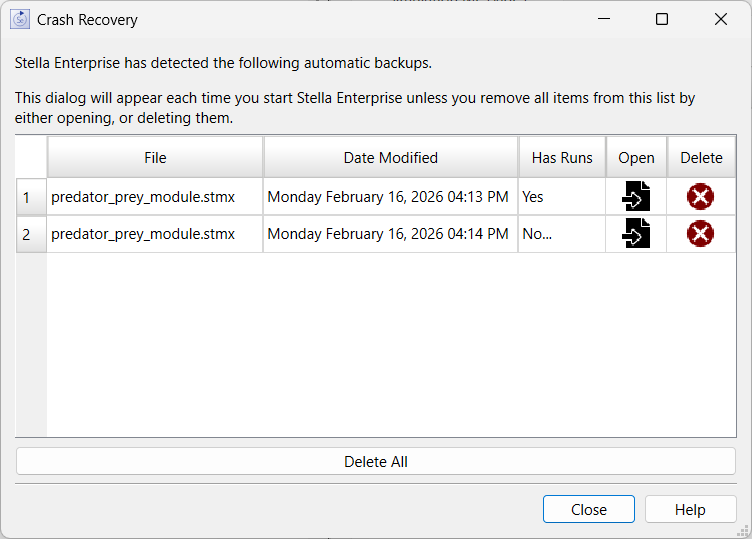This screenshot has width=752, height=539.
Task: Click the Has Runs column header
Action: 562,158
